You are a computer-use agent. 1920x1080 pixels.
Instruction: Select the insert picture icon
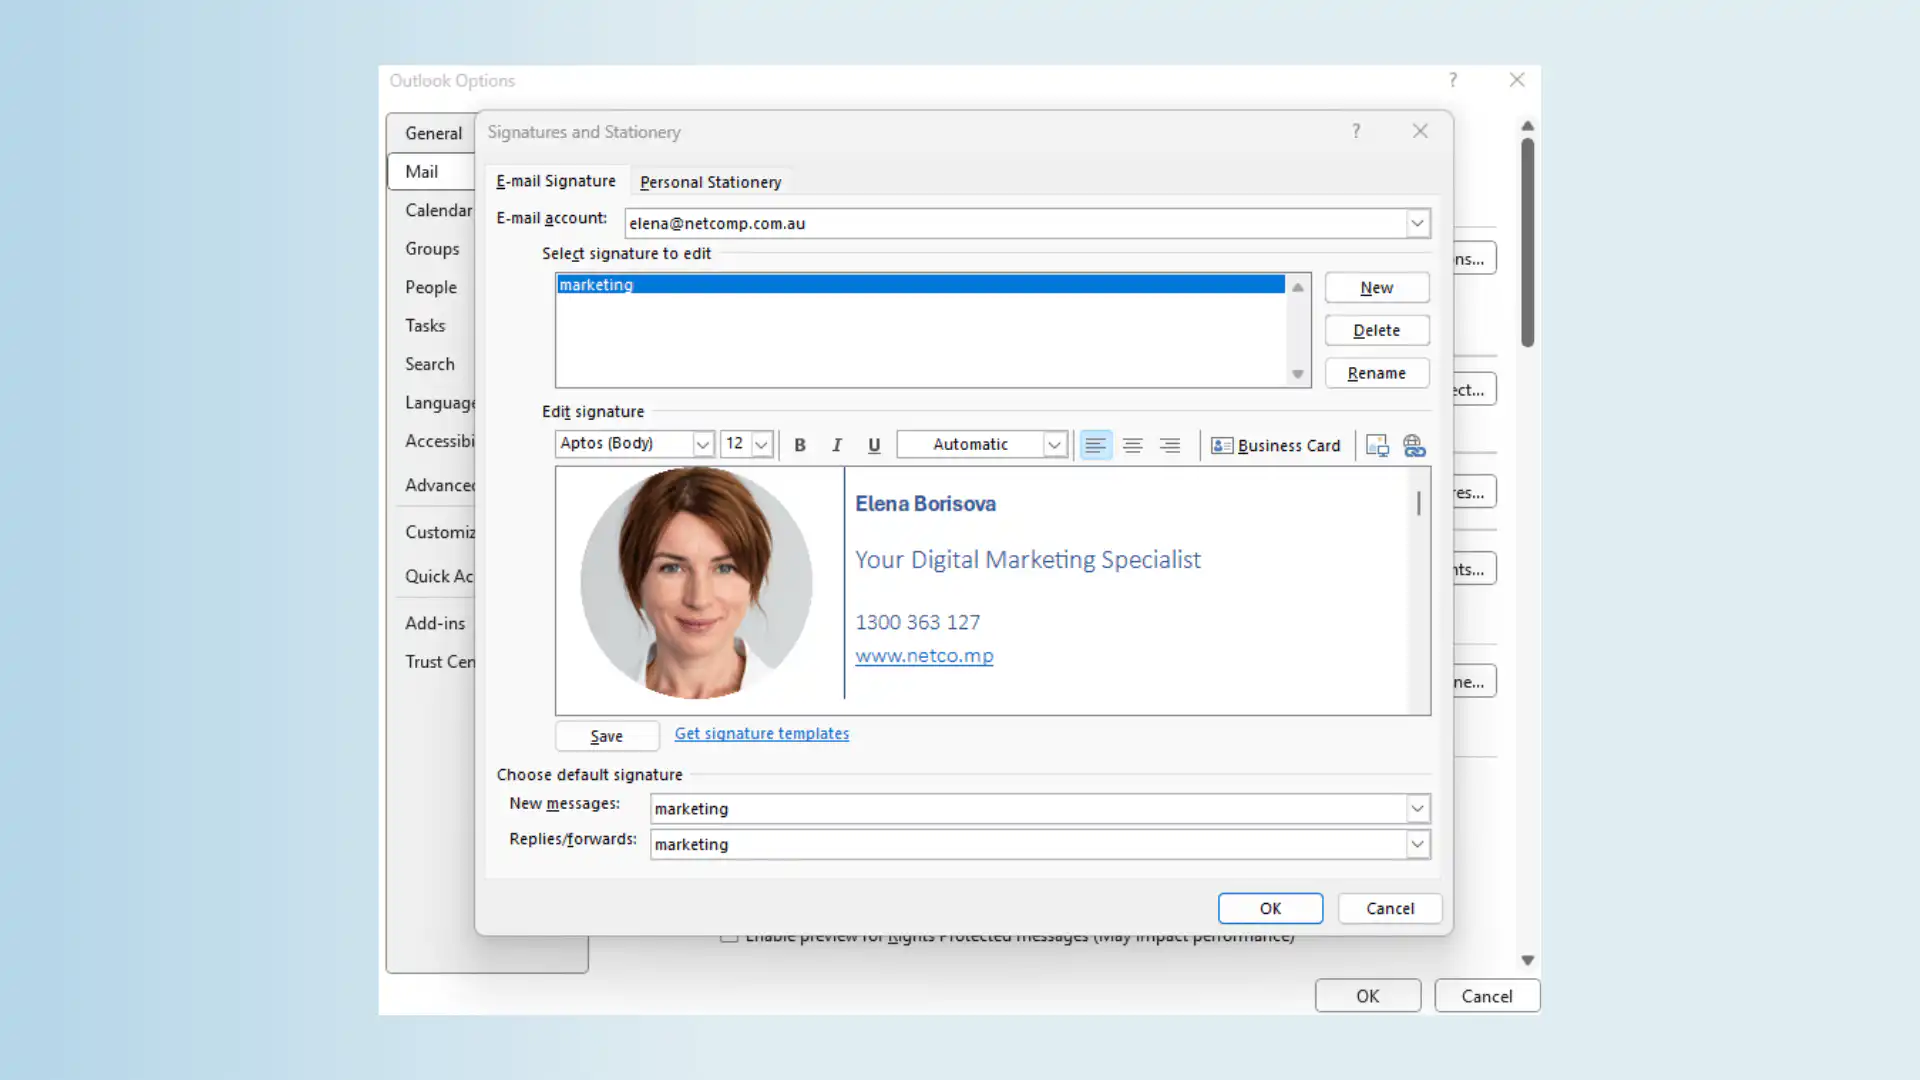[1376, 445]
